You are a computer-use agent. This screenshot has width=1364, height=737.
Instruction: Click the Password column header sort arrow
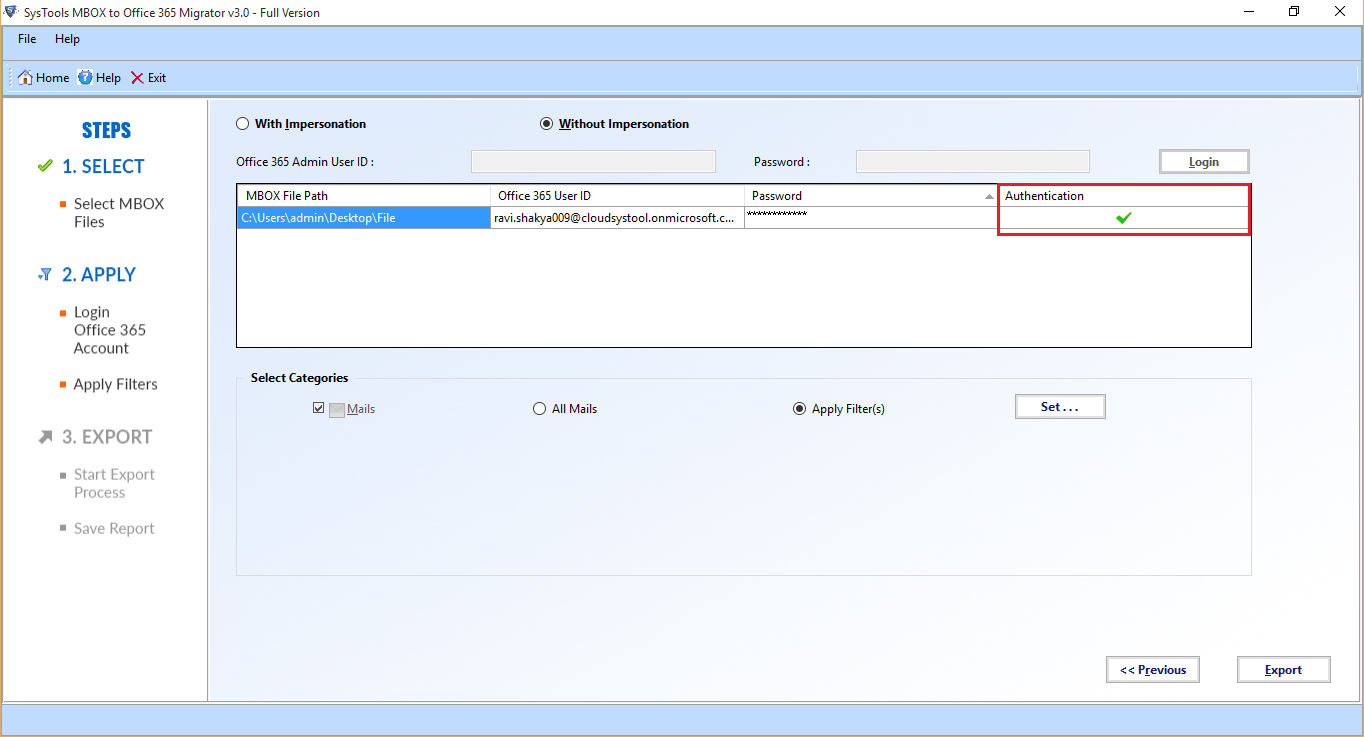click(x=989, y=197)
